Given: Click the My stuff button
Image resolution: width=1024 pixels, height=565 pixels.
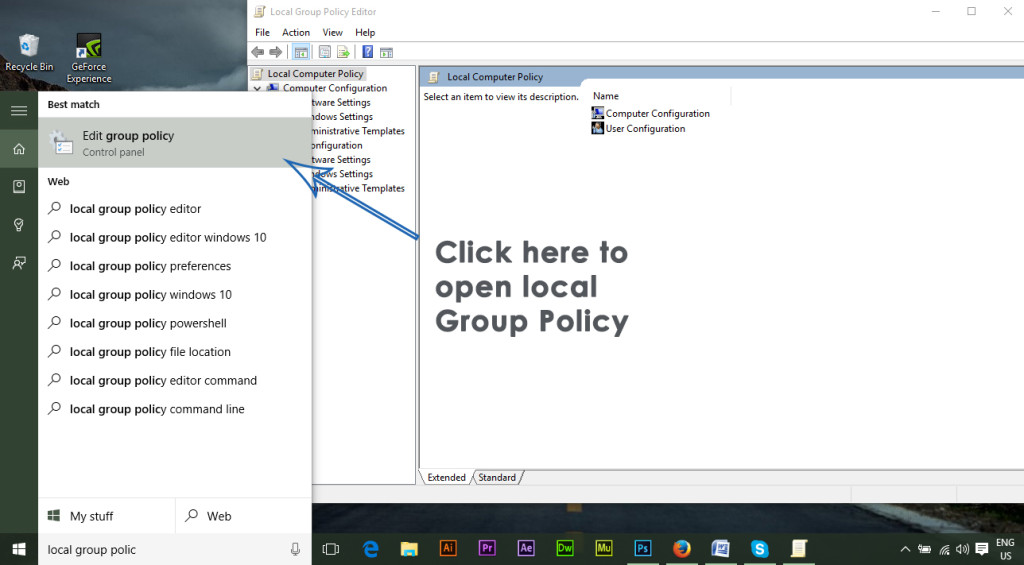Looking at the screenshot, I should (x=107, y=516).
